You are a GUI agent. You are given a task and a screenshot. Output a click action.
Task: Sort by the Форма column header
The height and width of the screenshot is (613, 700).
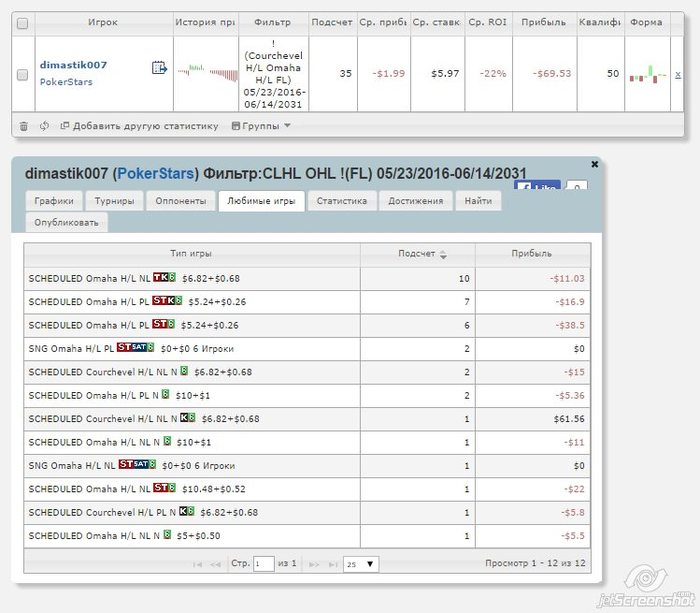(646, 22)
